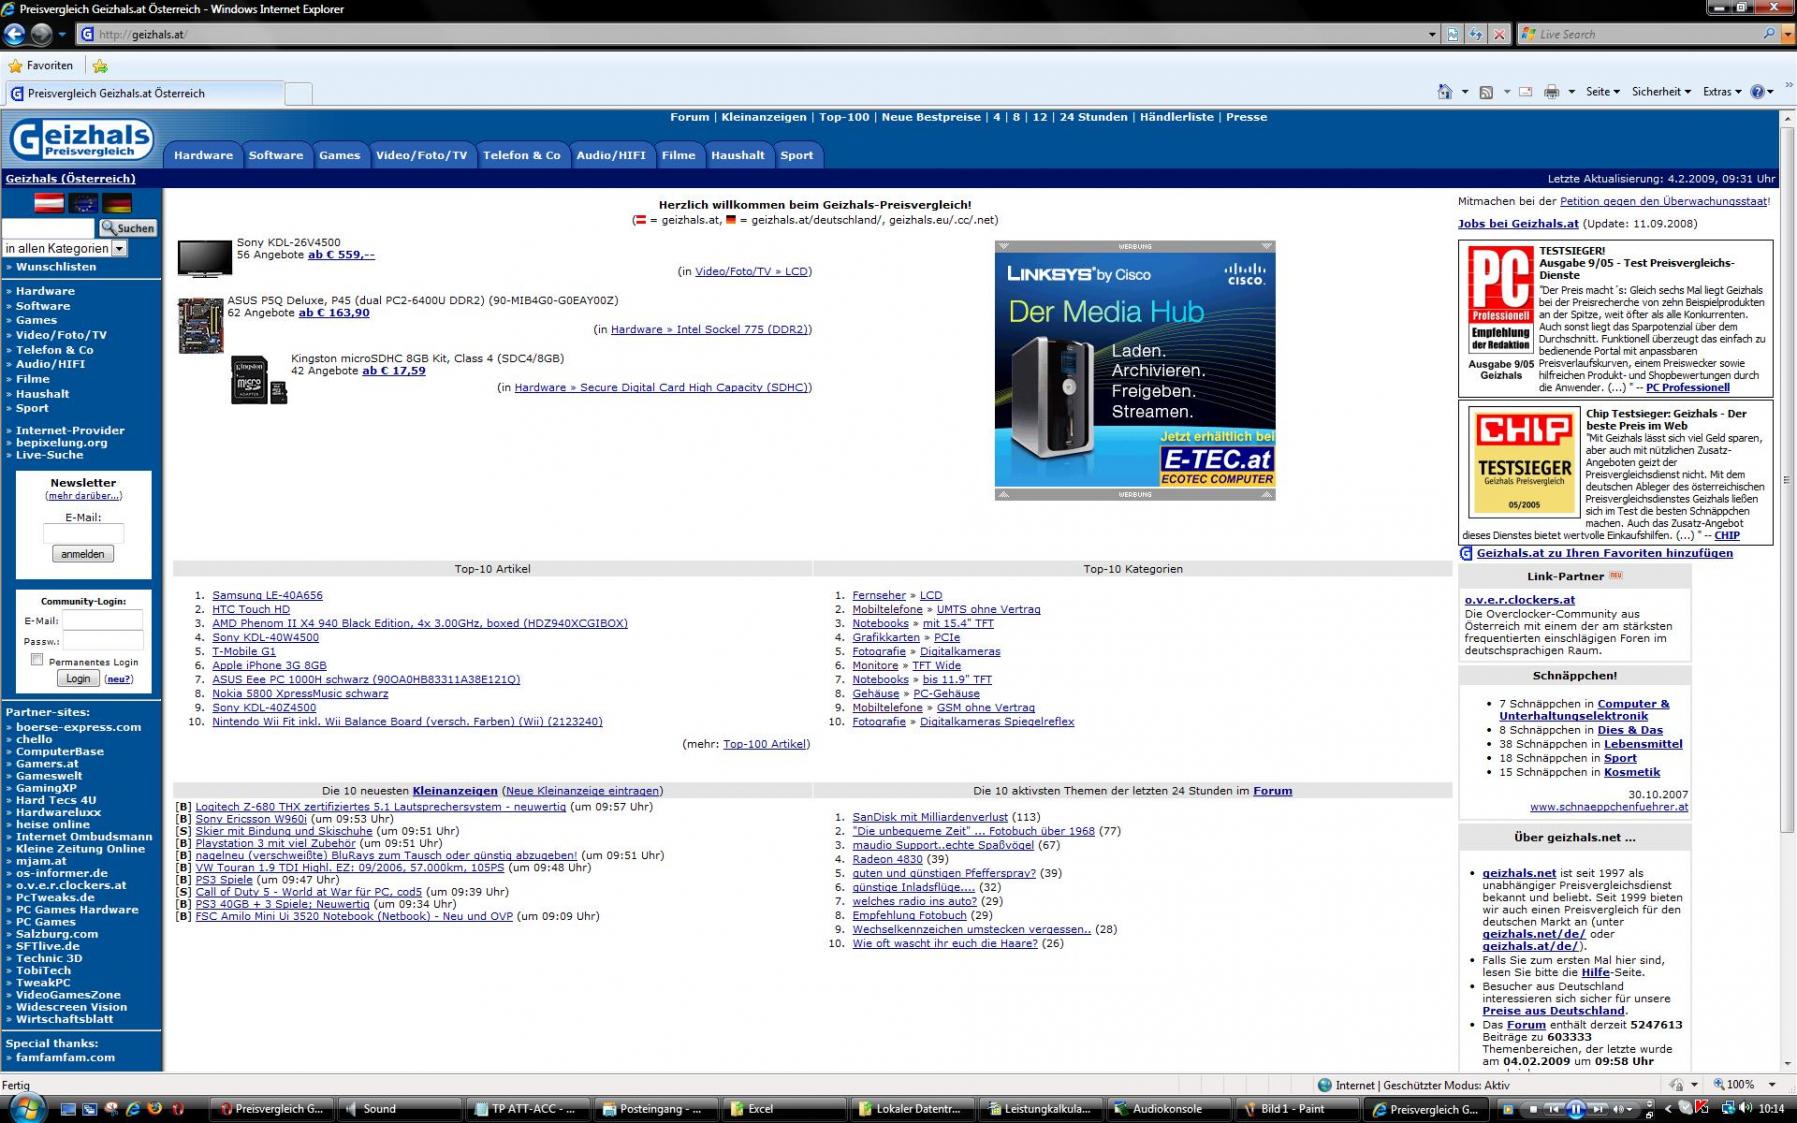Expand the Print options dropdown arrow
Screen dimensions: 1797x1123
click(x=1572, y=92)
